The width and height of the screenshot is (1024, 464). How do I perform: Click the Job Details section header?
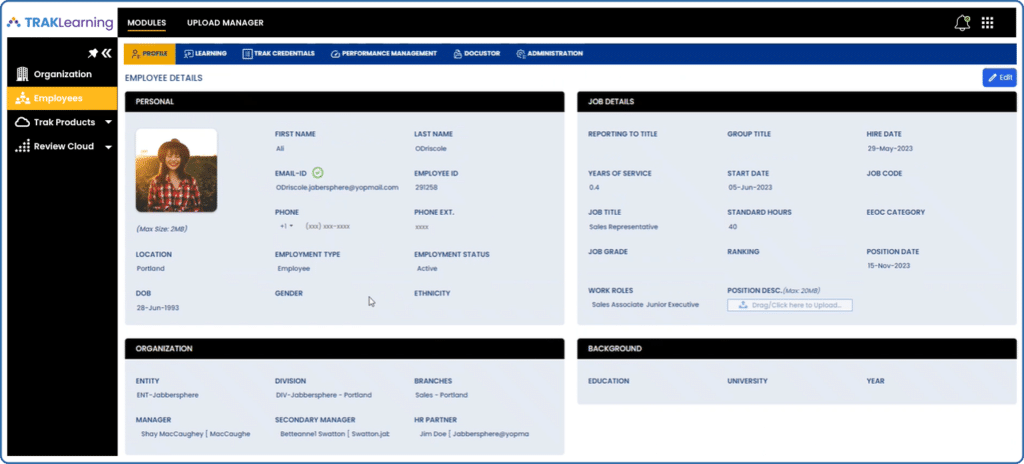click(797, 101)
